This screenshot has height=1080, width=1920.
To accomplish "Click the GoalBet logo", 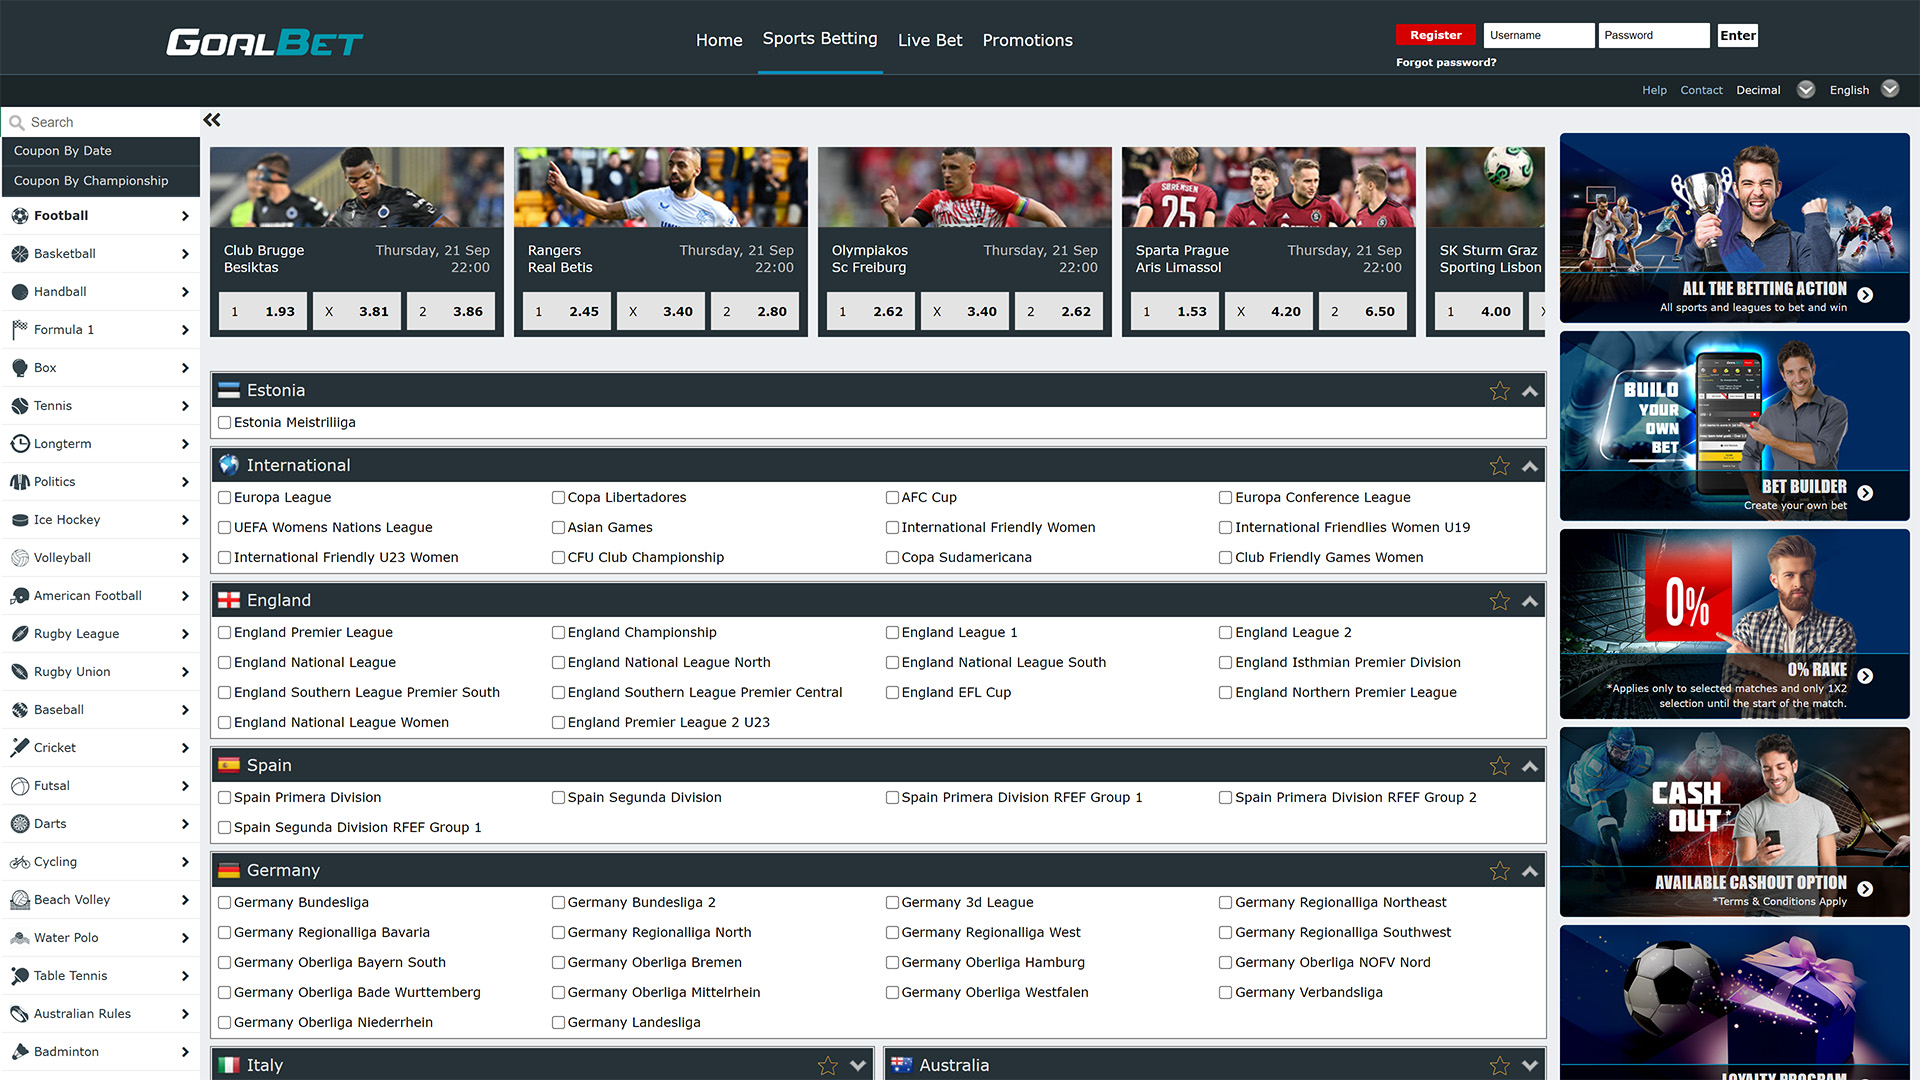I will [264, 42].
